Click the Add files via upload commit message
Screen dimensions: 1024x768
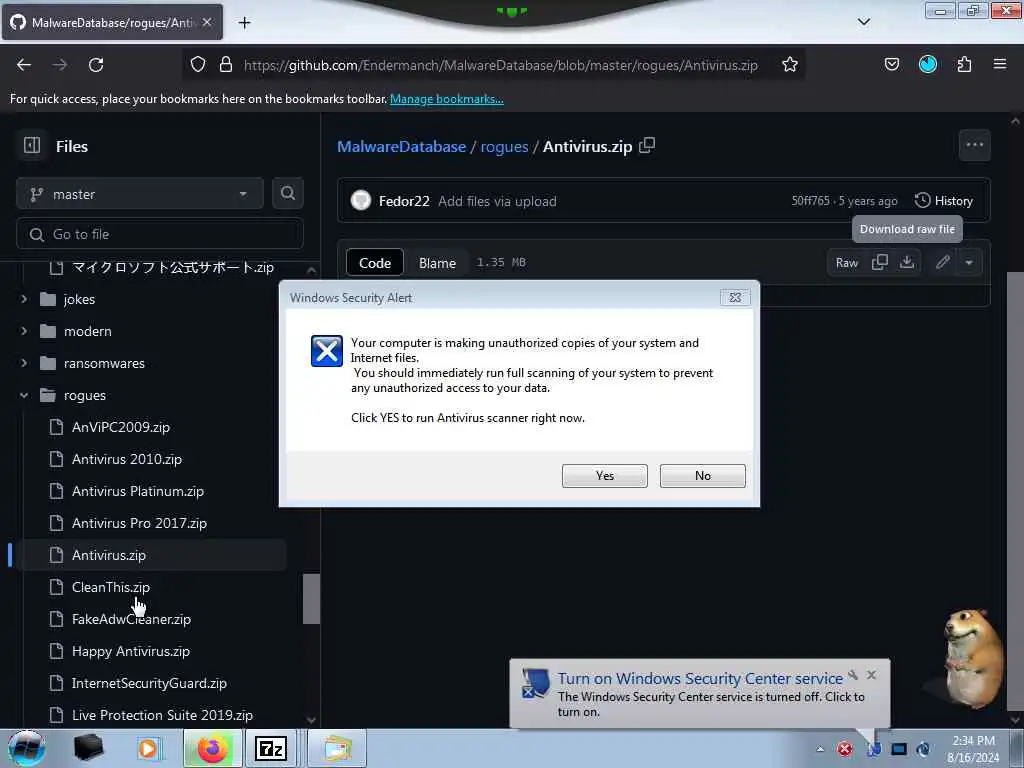[497, 201]
